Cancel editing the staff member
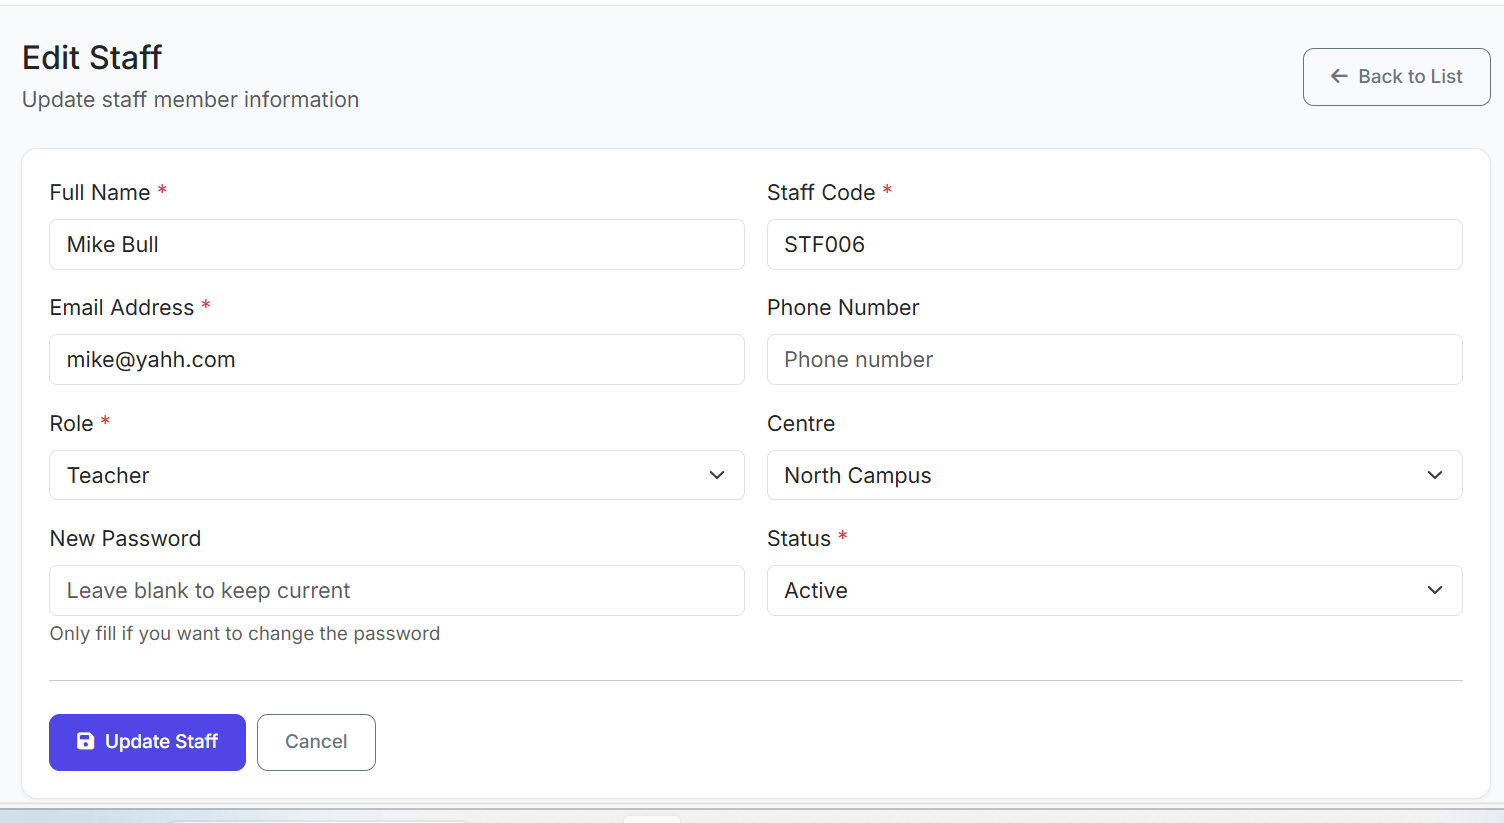The image size is (1504, 823). [316, 742]
